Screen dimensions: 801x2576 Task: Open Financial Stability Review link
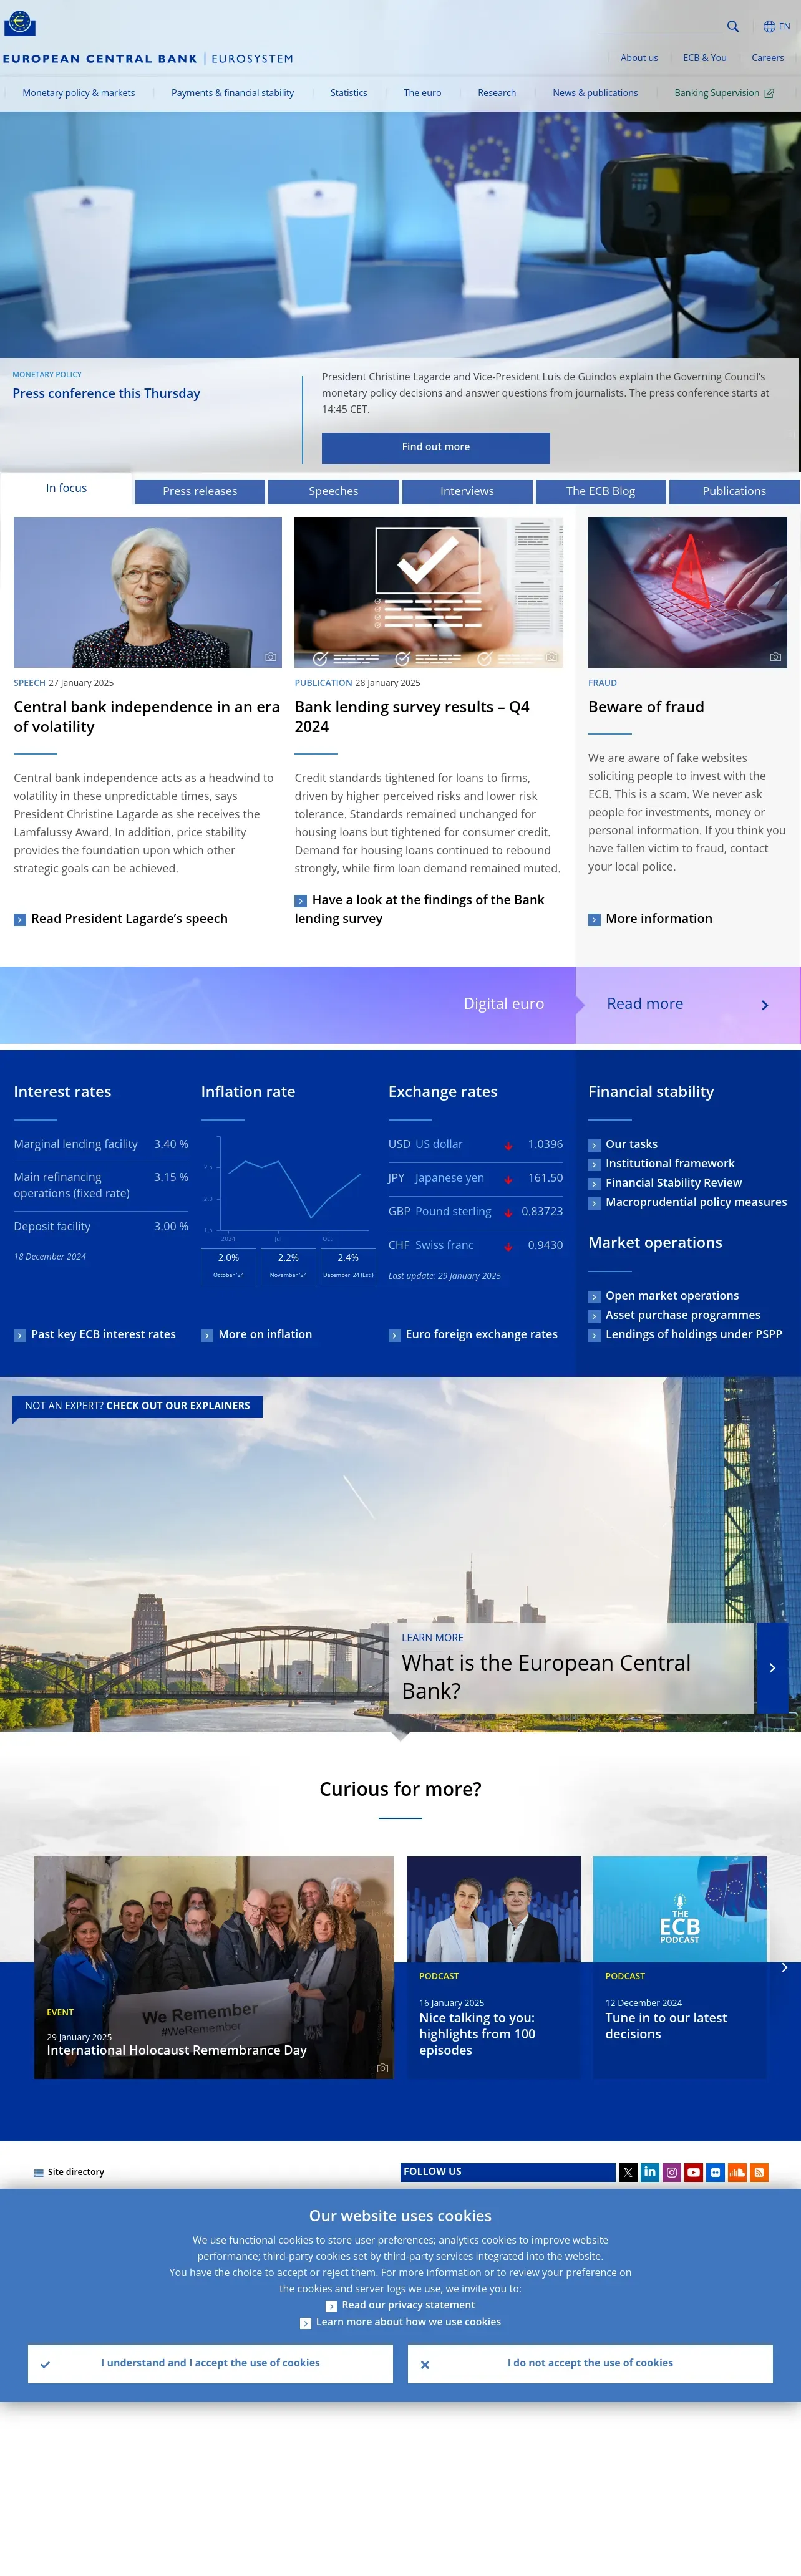665,1182
